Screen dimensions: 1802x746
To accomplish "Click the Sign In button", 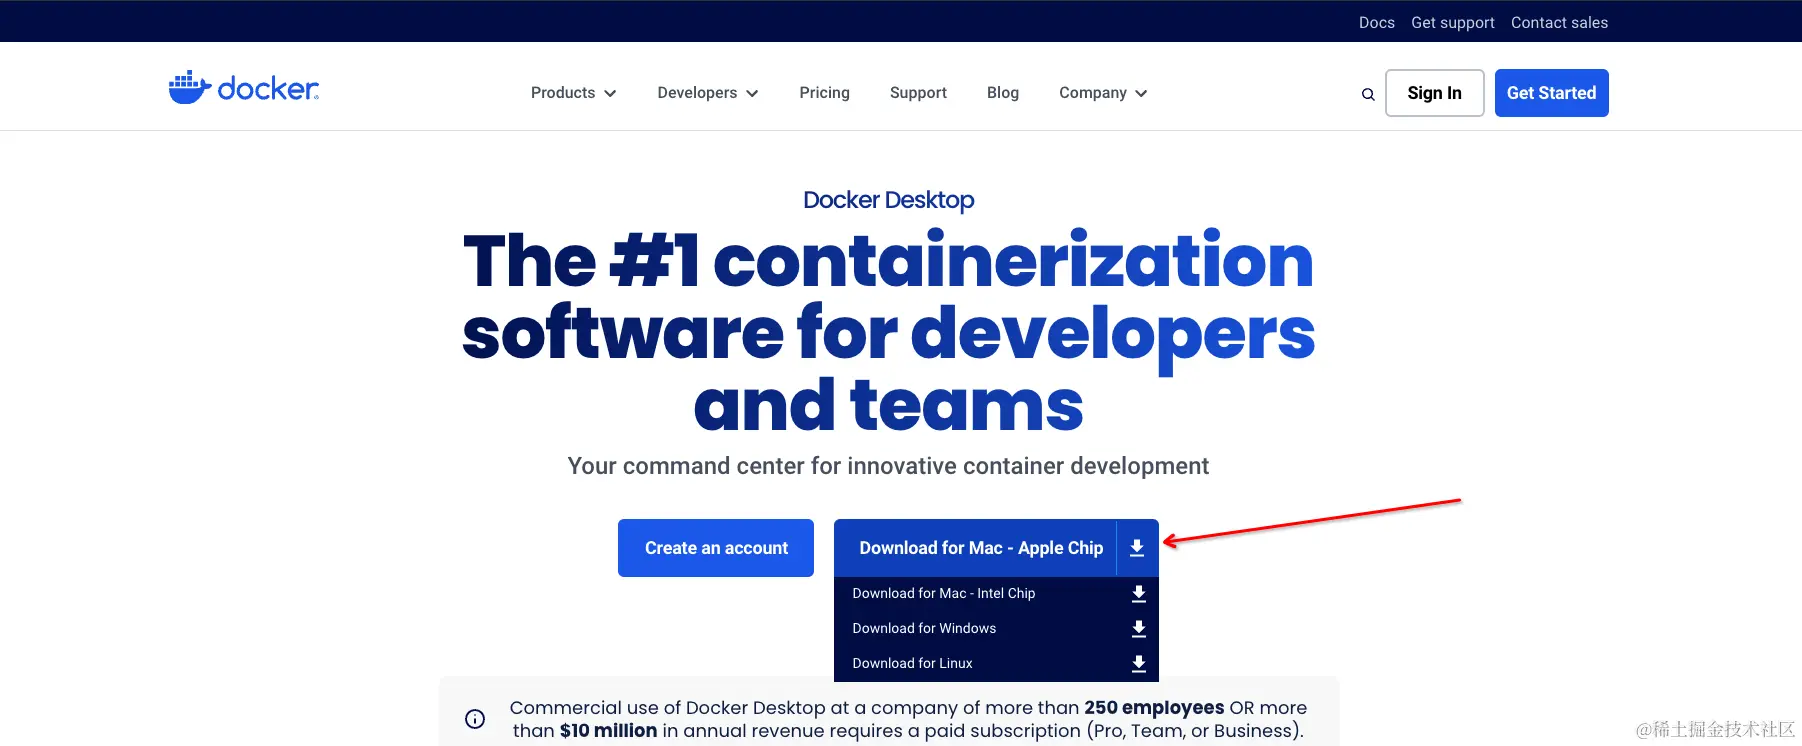I will [1434, 93].
